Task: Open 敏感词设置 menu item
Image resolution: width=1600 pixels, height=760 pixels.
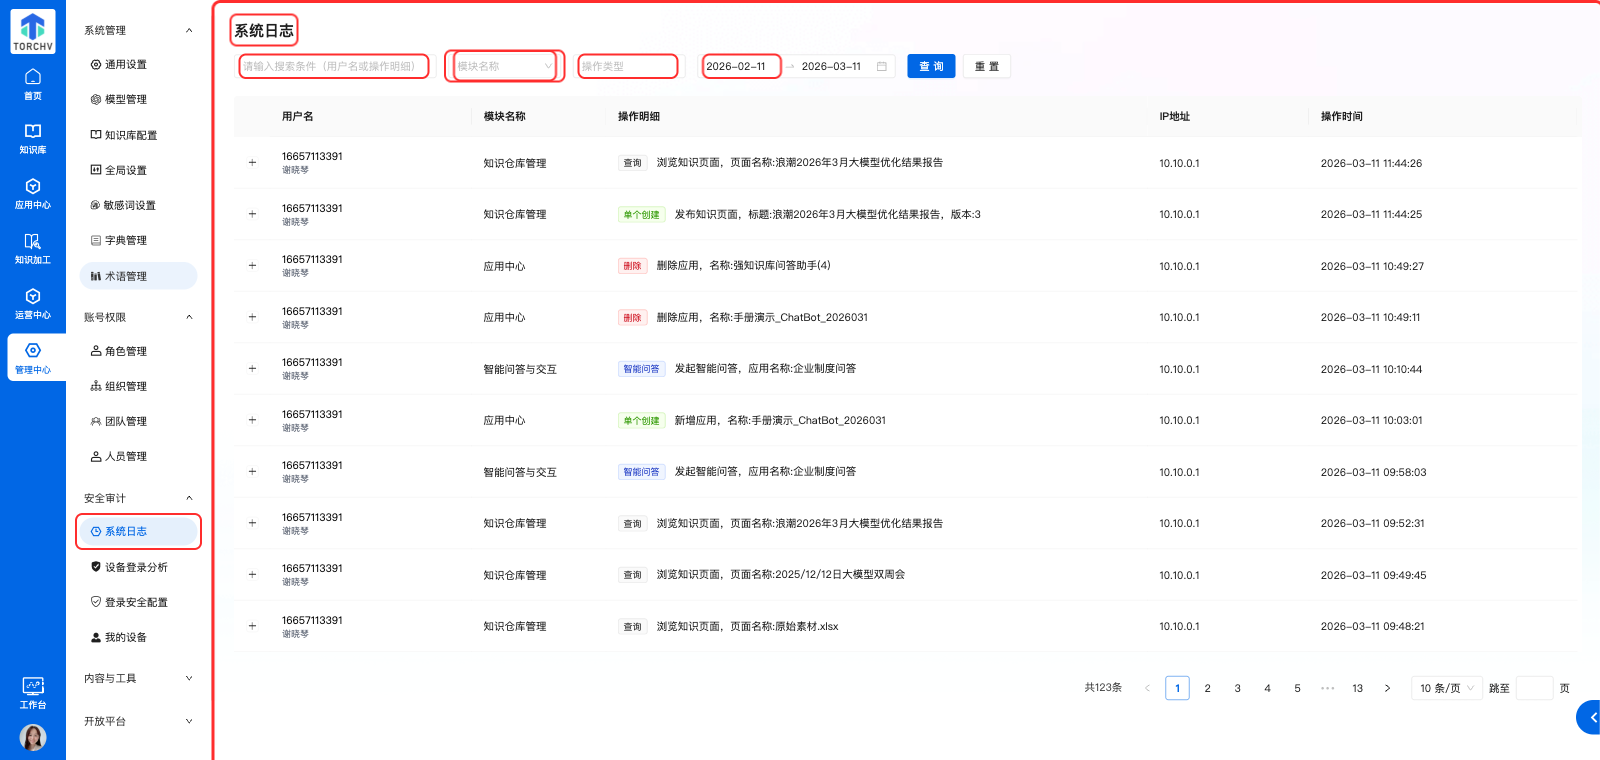Action: pyautogui.click(x=138, y=205)
